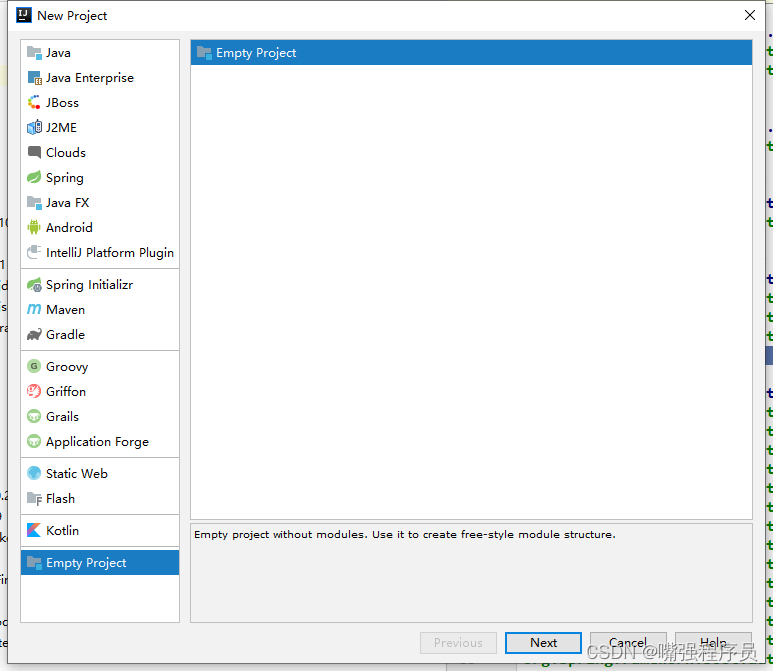Click the Griffon red icon
Image resolution: width=773 pixels, height=671 pixels.
point(34,391)
